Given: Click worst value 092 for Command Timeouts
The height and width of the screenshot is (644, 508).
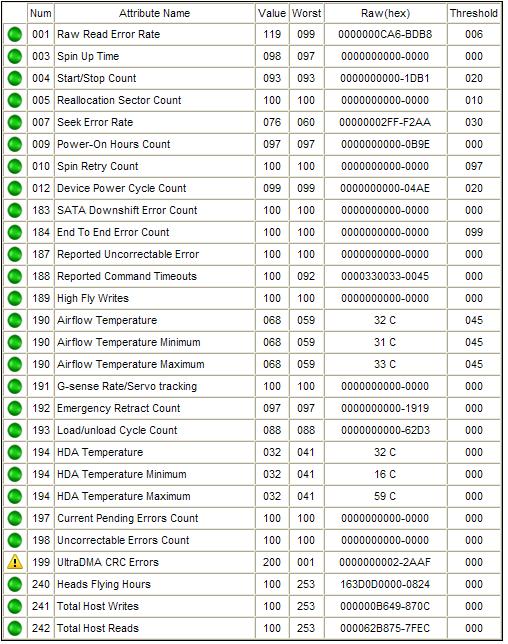Looking at the screenshot, I should 306,276.
